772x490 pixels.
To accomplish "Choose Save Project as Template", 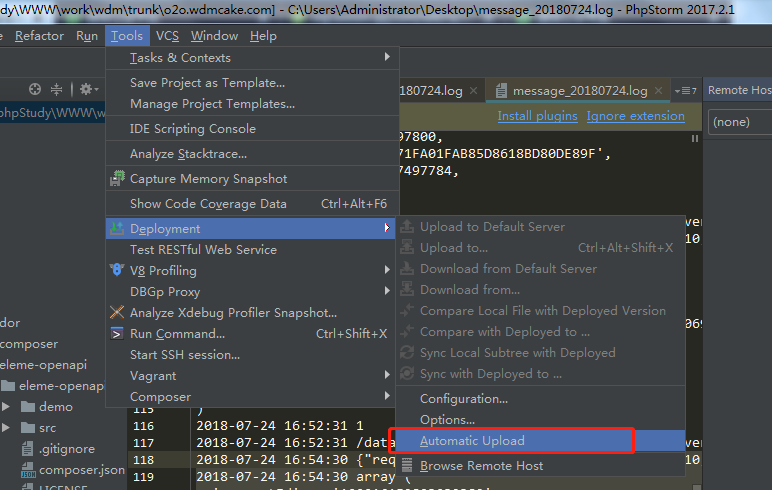I will tap(252, 83).
